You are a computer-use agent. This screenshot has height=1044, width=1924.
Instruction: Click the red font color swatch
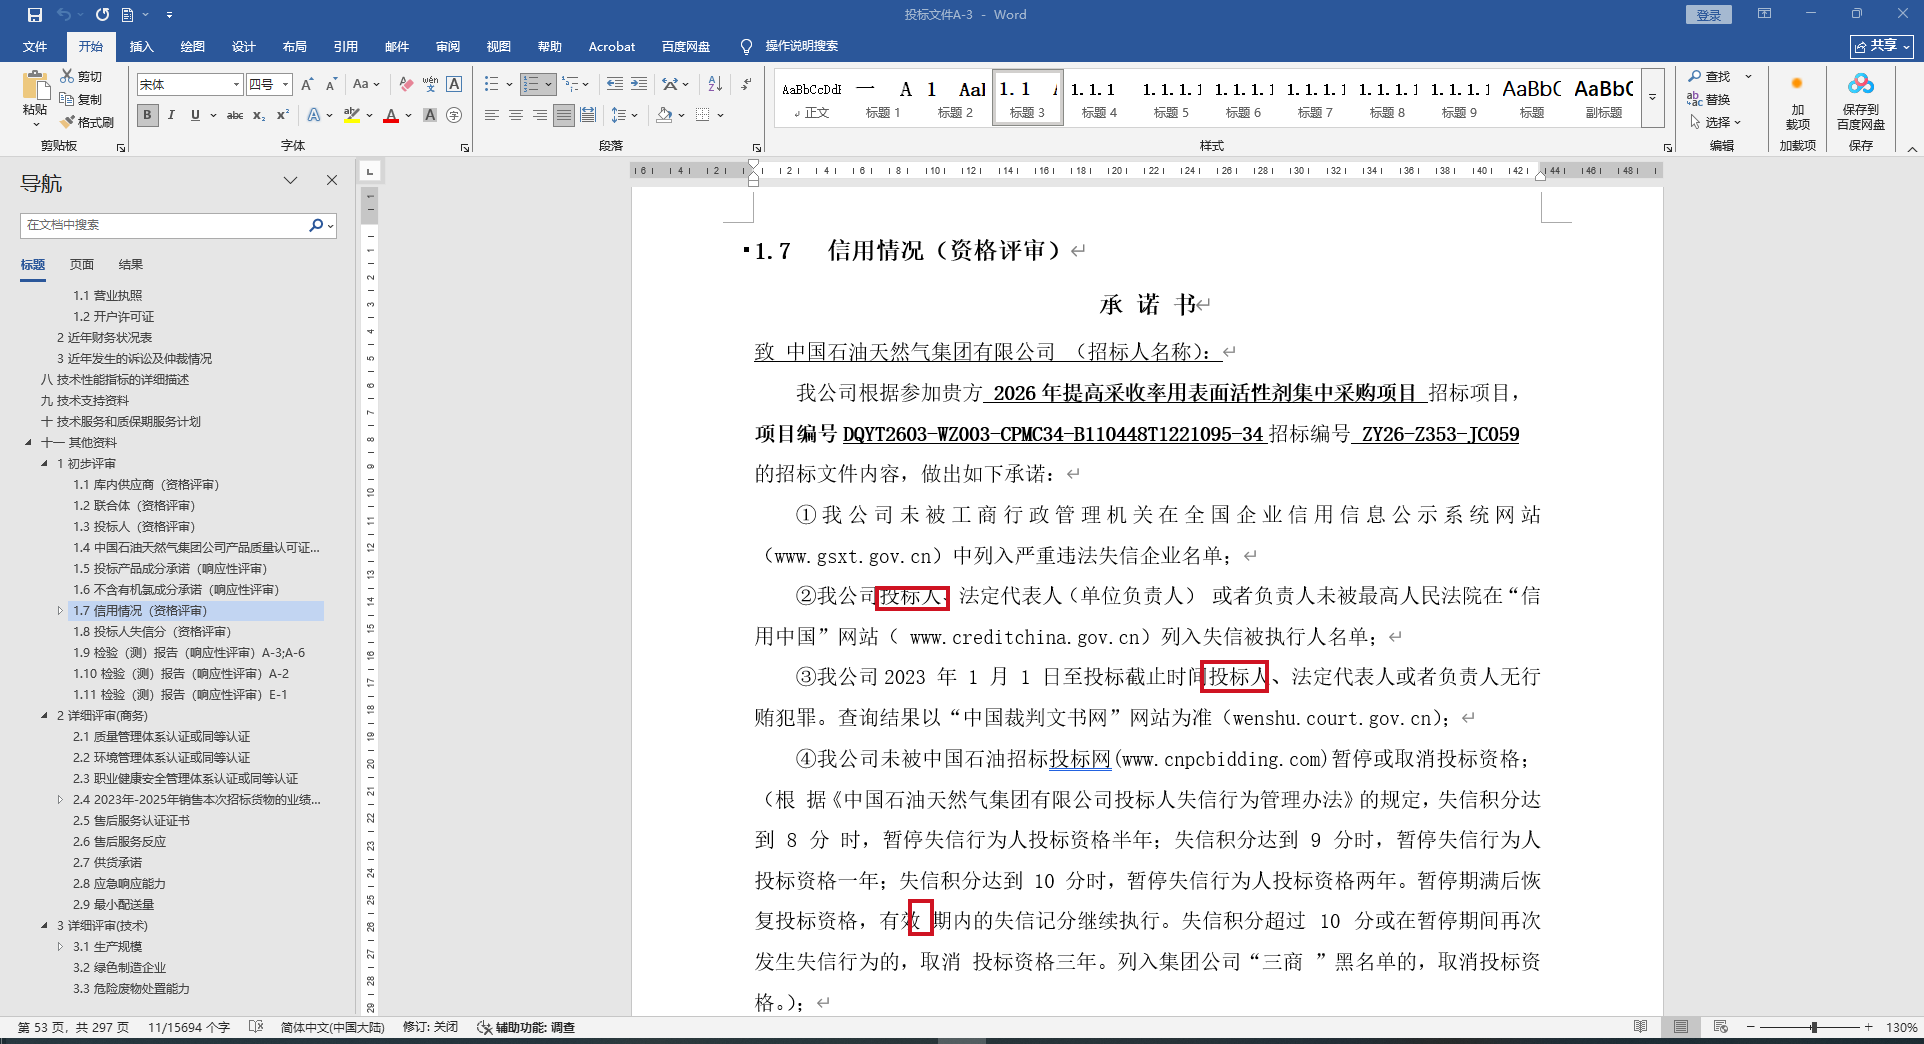pos(391,116)
